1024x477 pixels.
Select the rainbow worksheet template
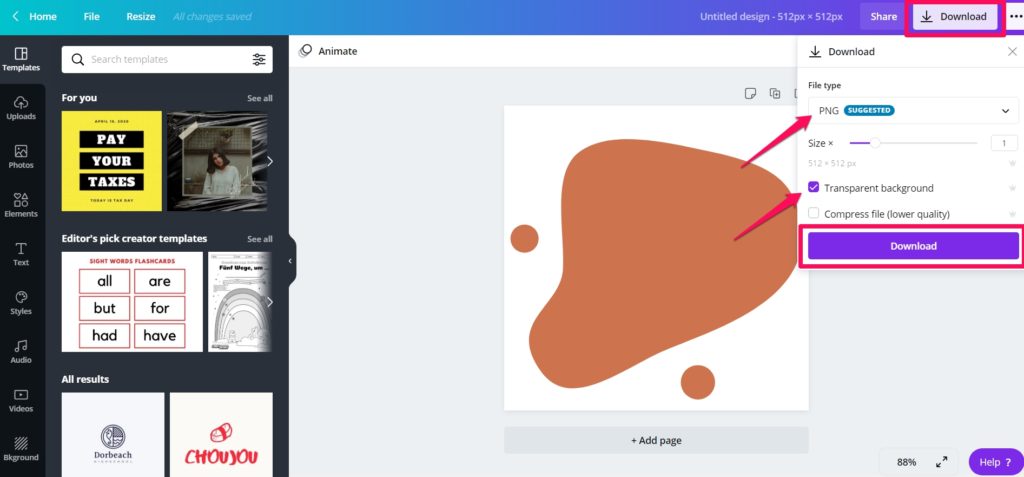coord(239,302)
